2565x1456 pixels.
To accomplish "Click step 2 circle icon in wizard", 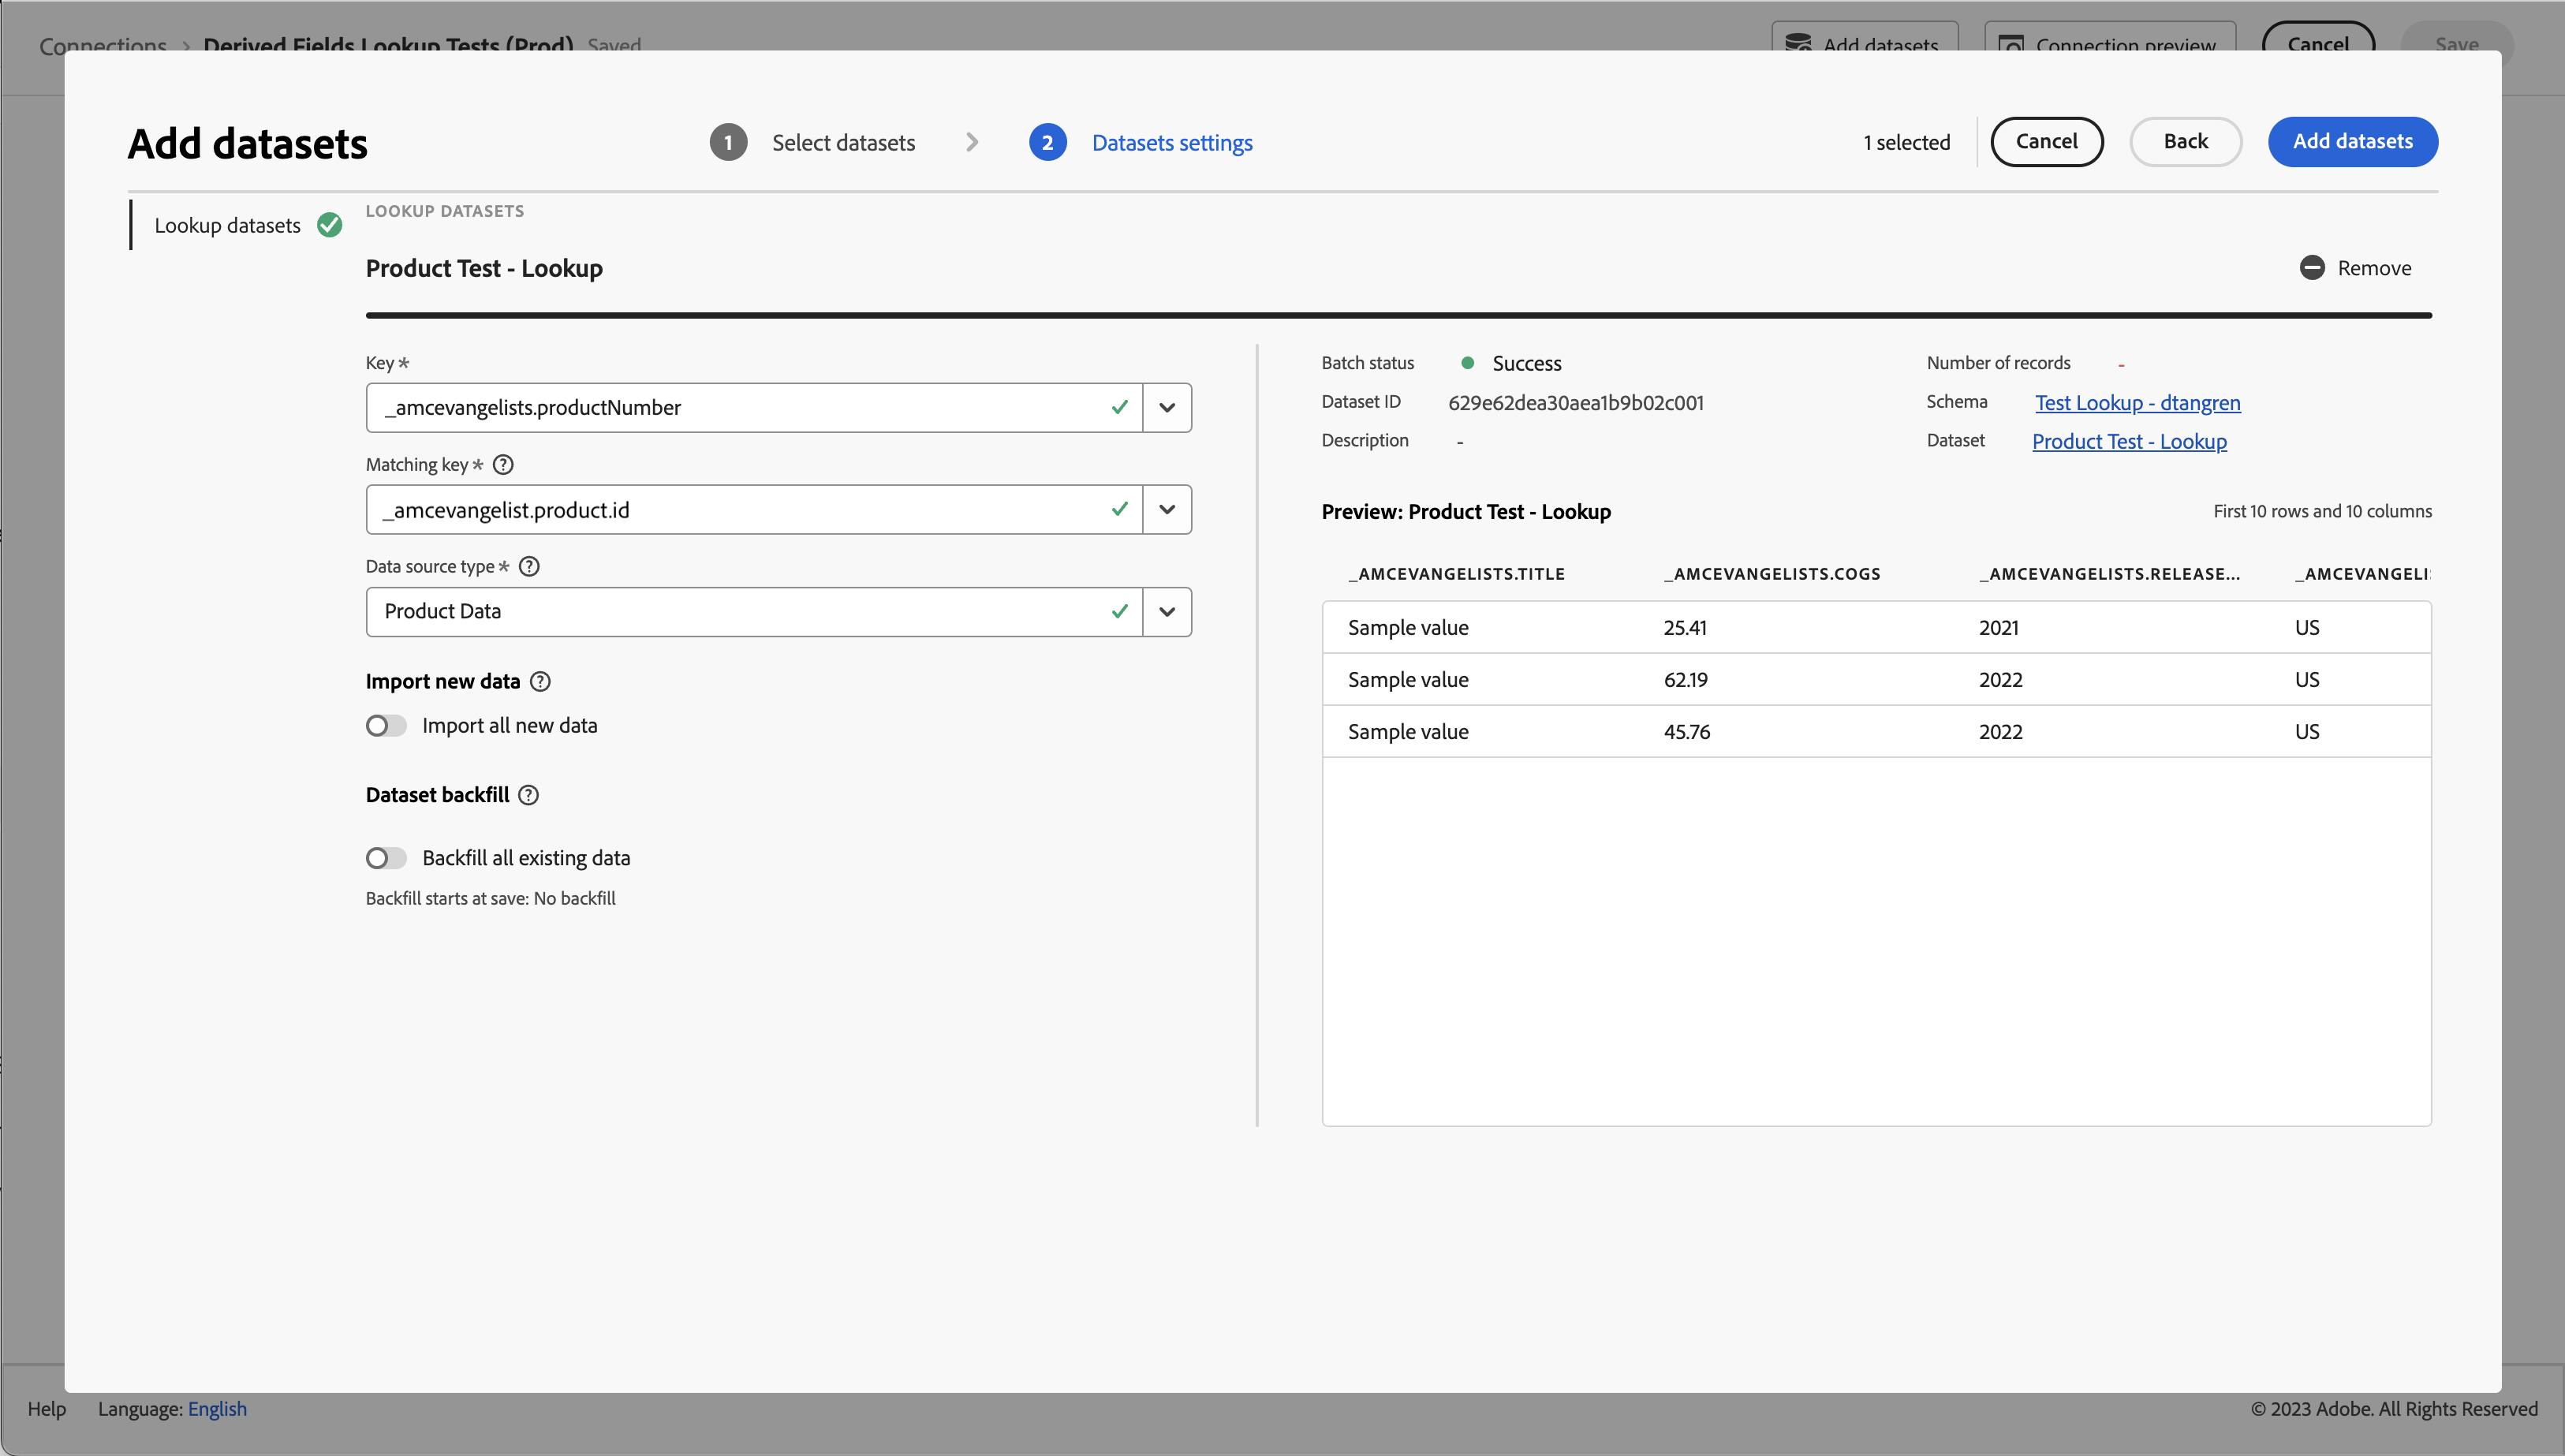I will [x=1047, y=143].
